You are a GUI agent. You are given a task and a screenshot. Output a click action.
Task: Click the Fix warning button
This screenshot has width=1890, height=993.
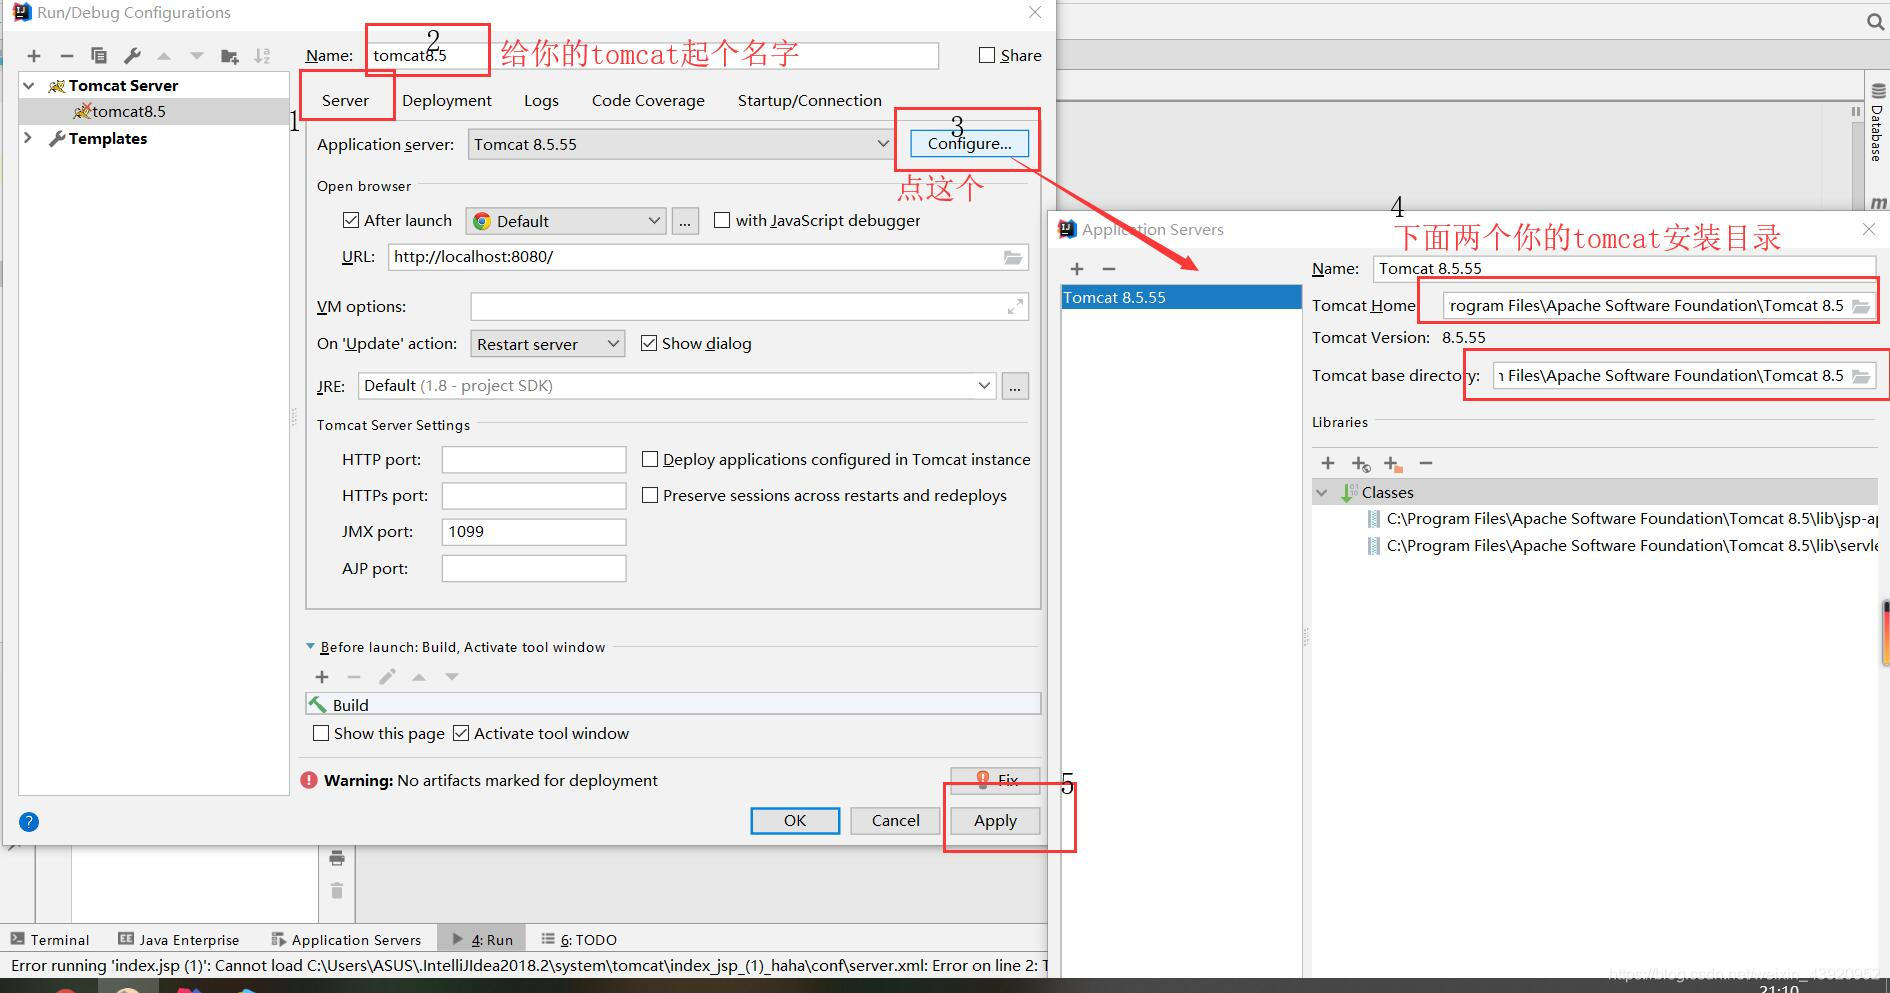pos(995,780)
